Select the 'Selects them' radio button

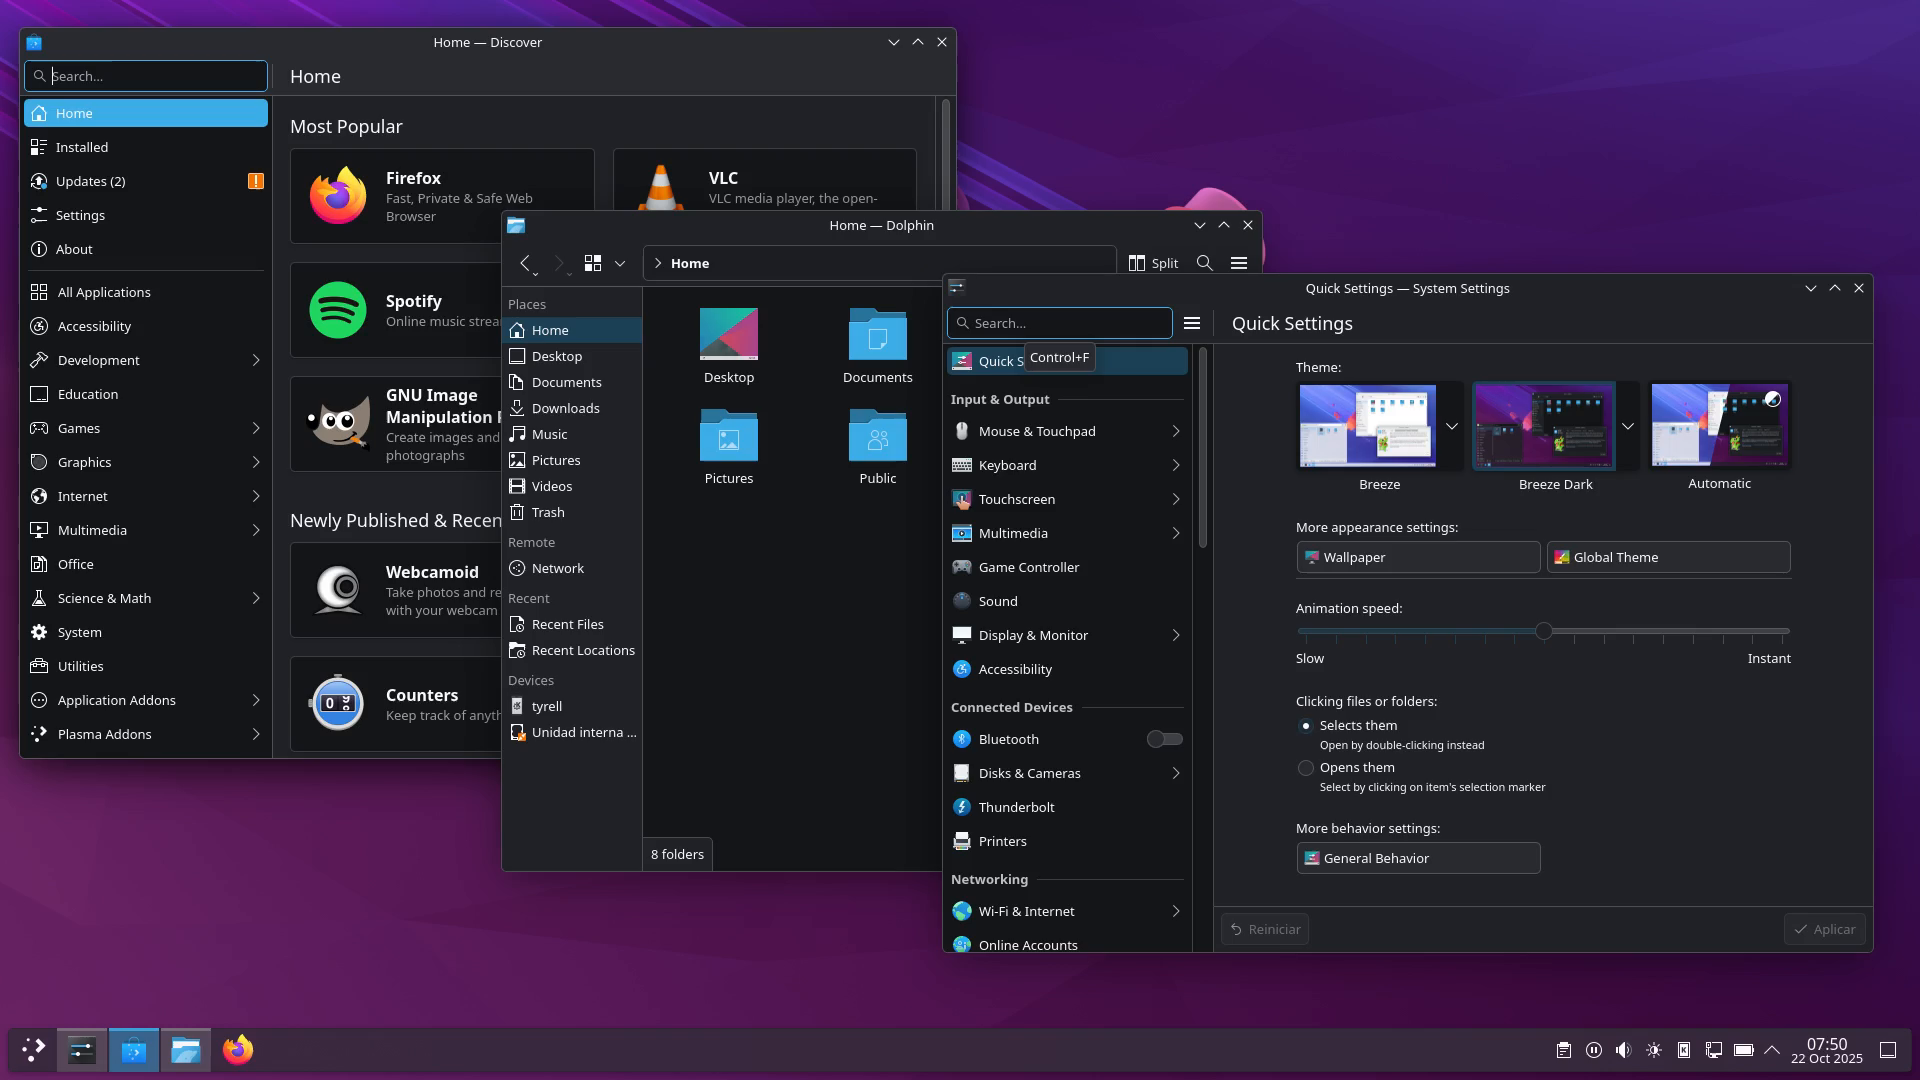coord(1306,726)
